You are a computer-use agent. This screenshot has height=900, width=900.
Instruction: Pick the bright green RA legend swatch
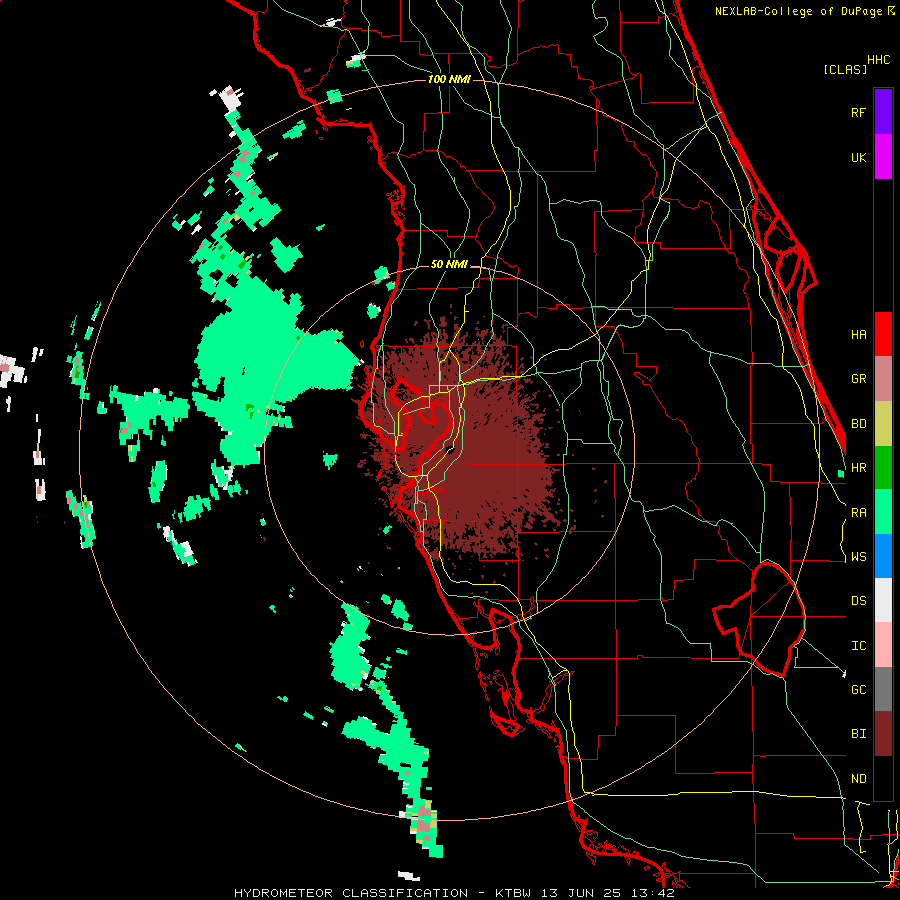tap(883, 512)
